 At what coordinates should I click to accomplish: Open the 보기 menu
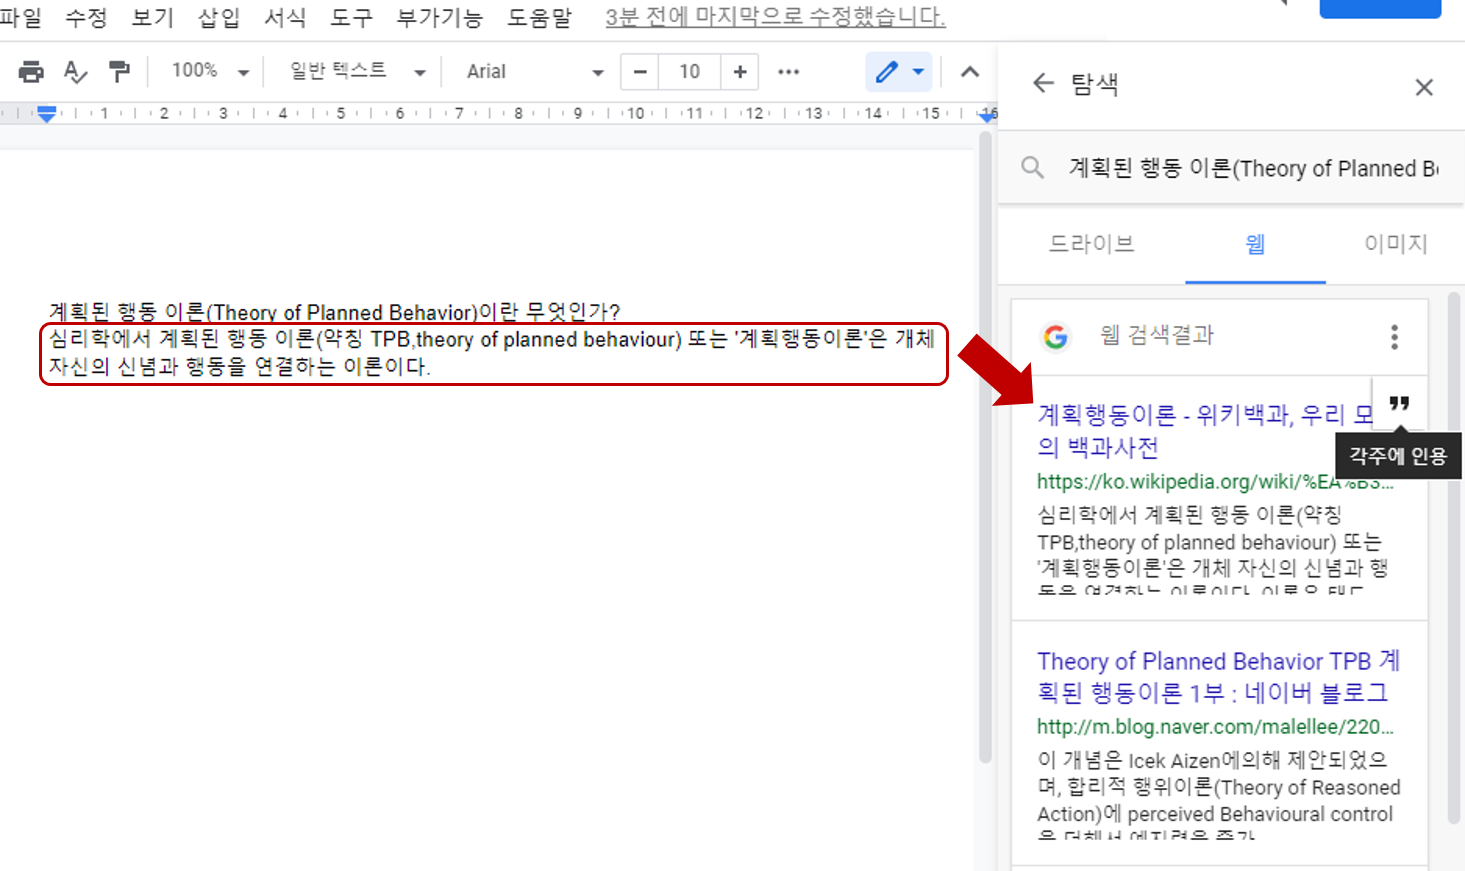pyautogui.click(x=152, y=17)
